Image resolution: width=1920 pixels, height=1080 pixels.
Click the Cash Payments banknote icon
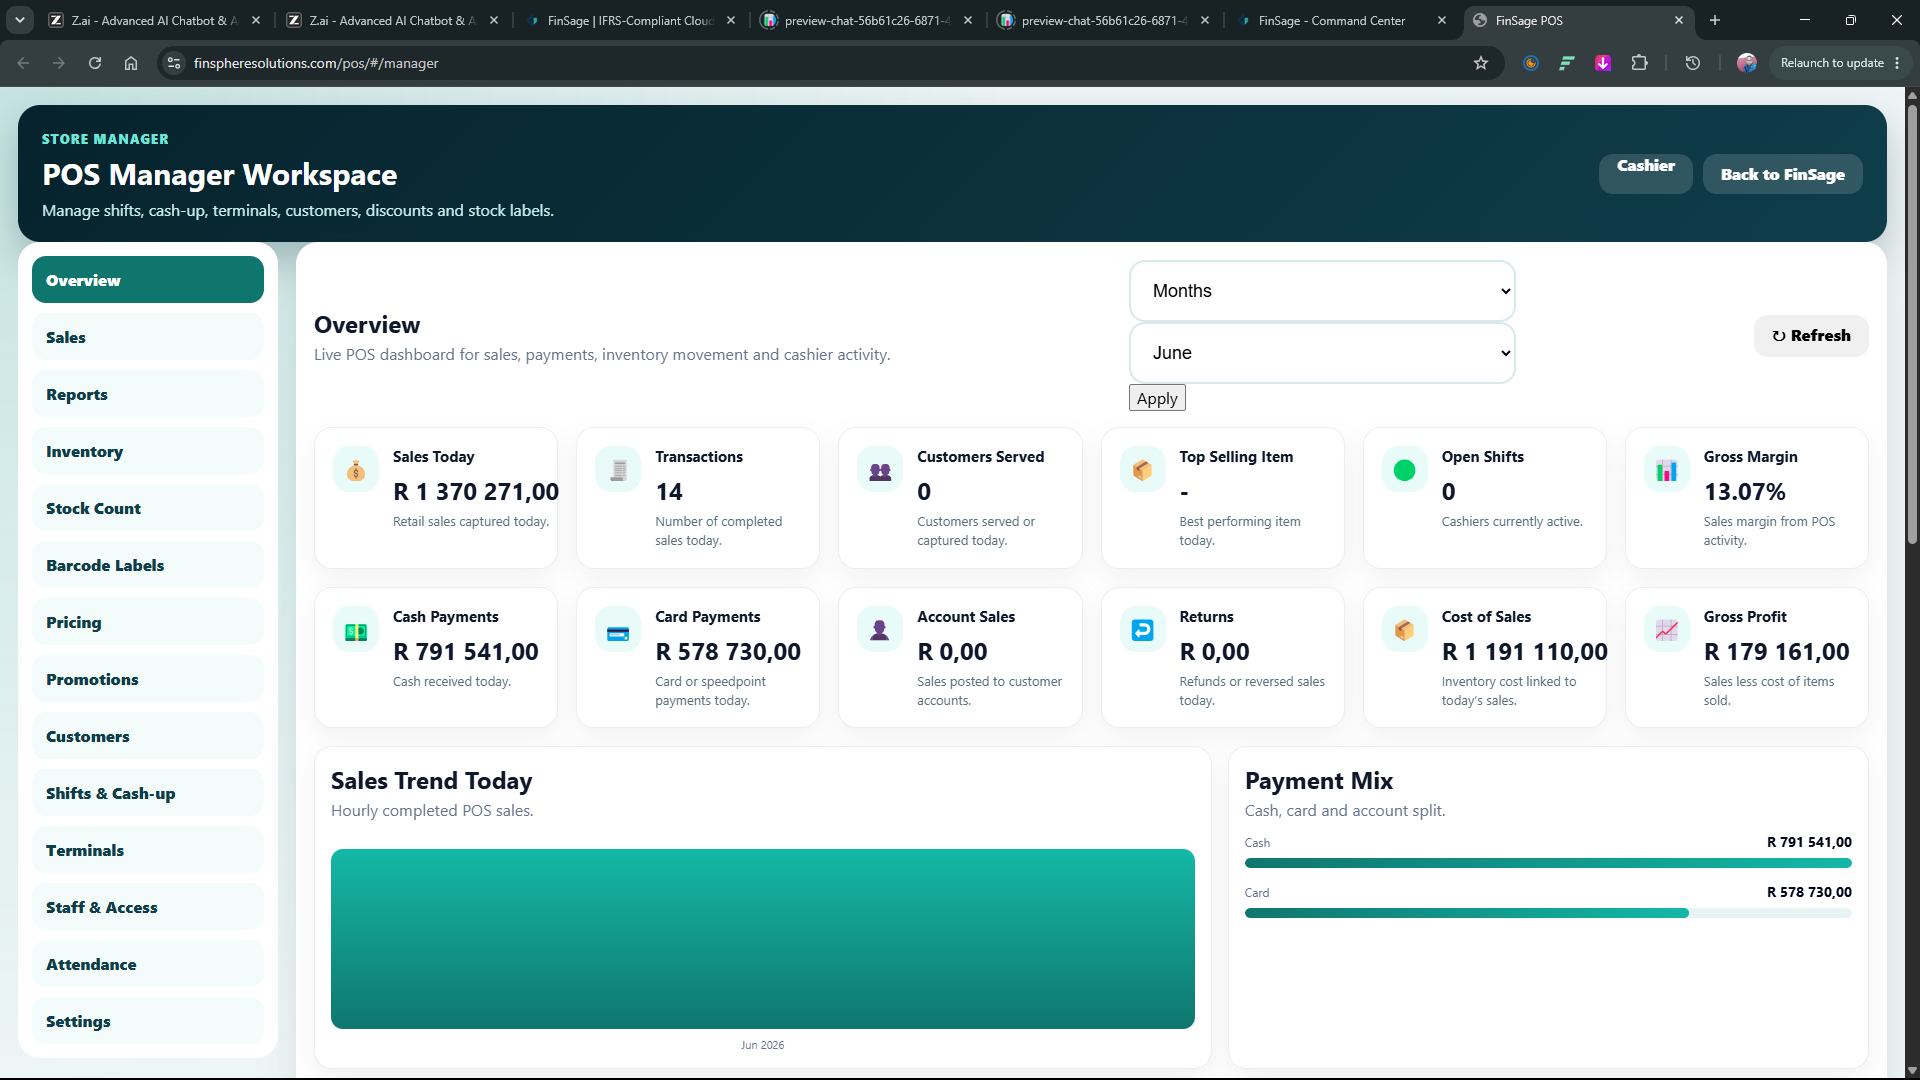pyautogui.click(x=356, y=630)
